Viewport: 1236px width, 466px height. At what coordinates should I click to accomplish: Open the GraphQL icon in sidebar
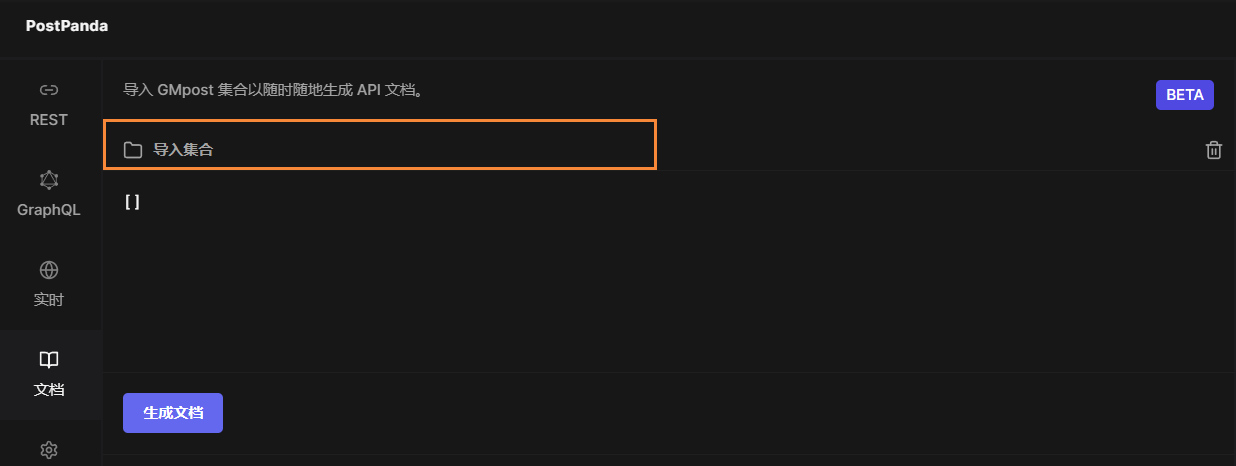pos(49,180)
